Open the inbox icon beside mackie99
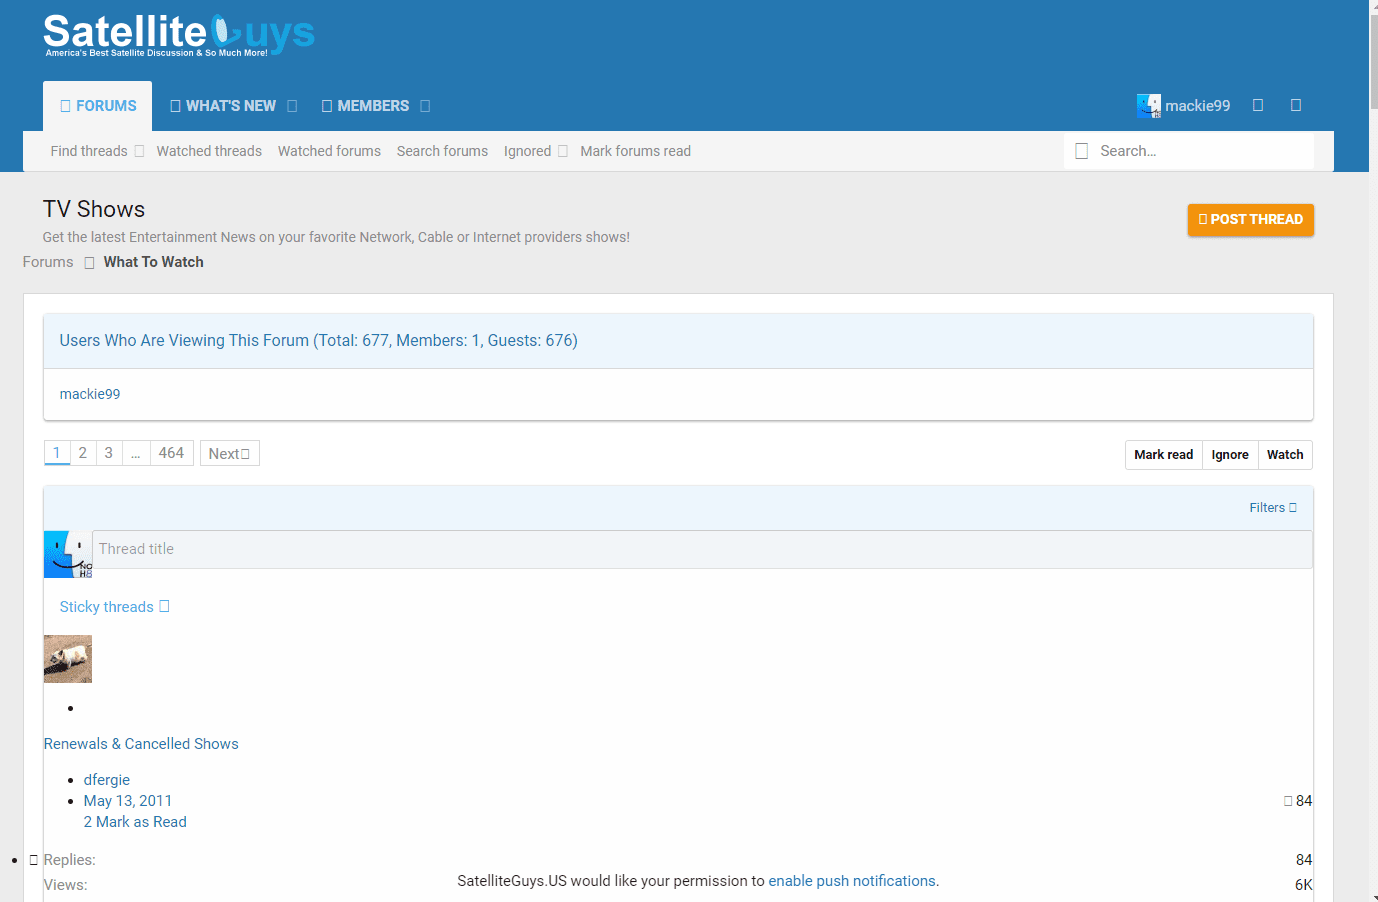The image size is (1378, 902). [x=1258, y=106]
